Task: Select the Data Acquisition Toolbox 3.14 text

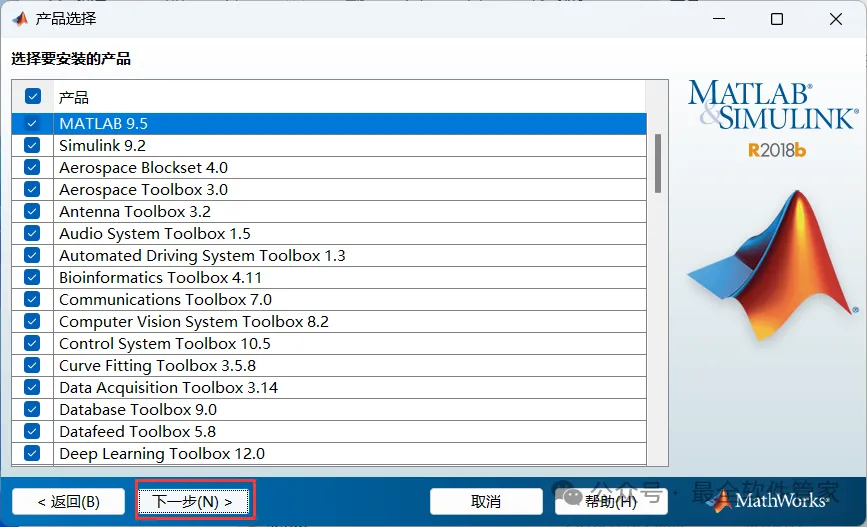Action: (168, 388)
